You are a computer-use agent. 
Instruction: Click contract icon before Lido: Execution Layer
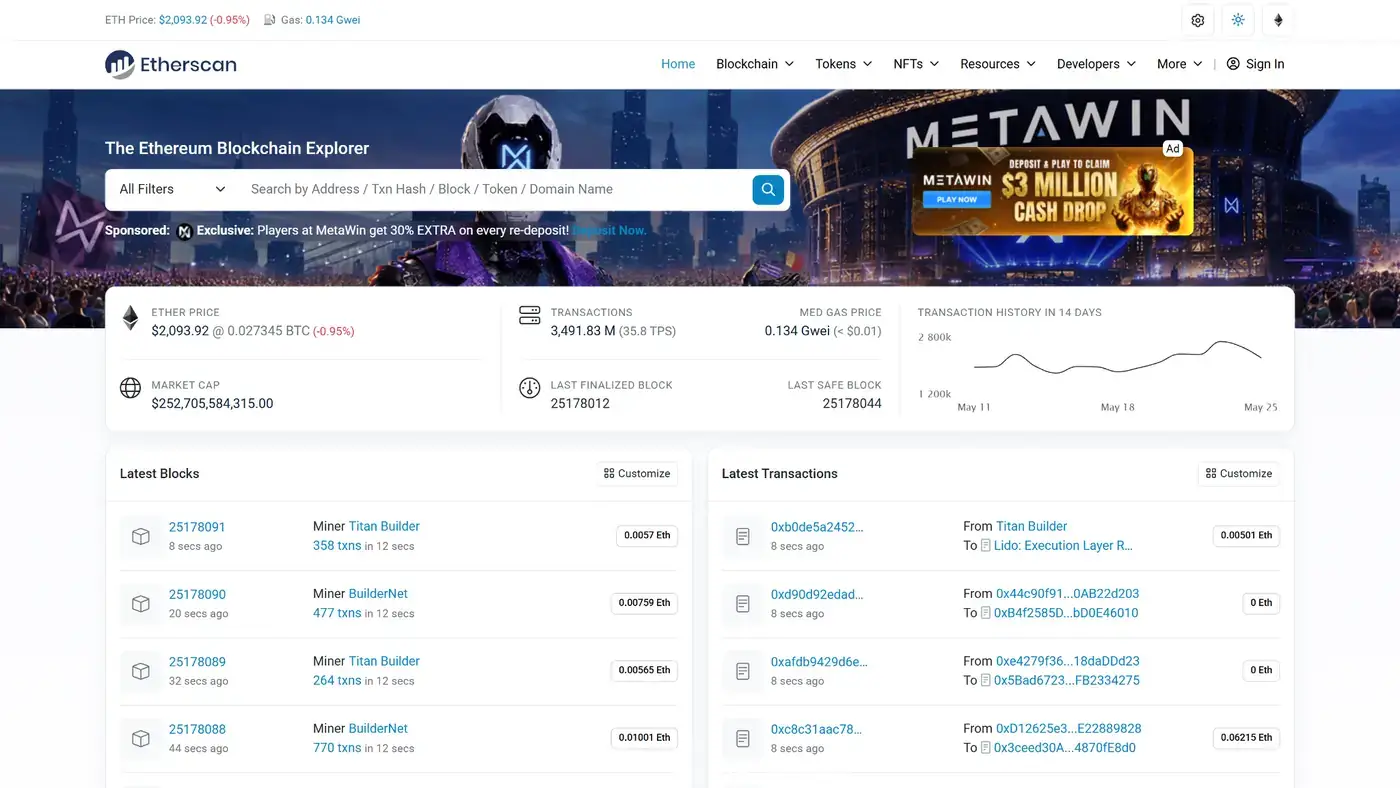(986, 546)
